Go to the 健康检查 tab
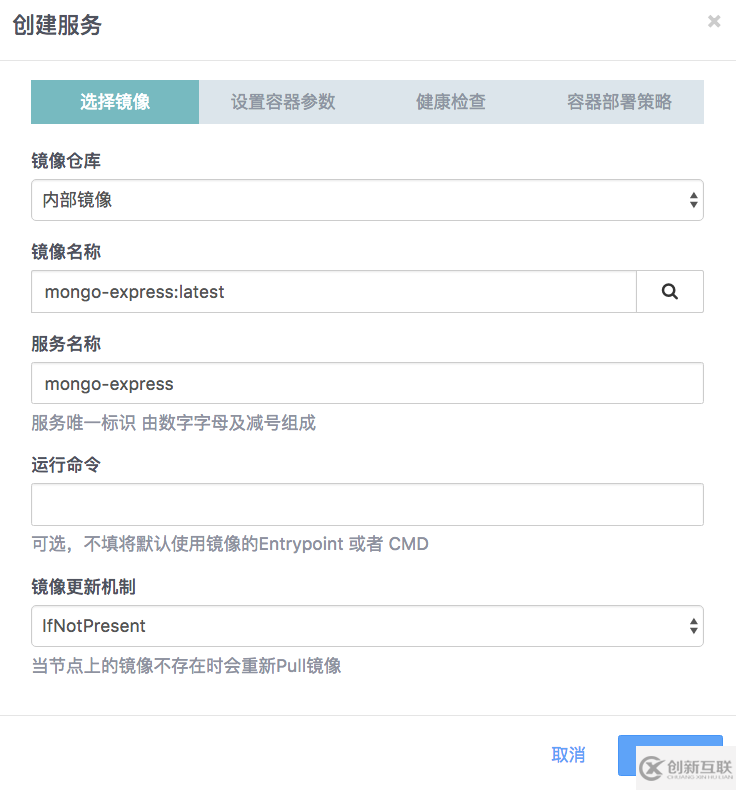 click(451, 102)
